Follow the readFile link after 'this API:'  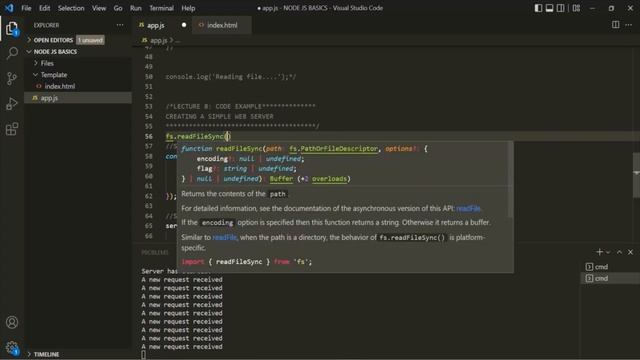click(x=468, y=209)
